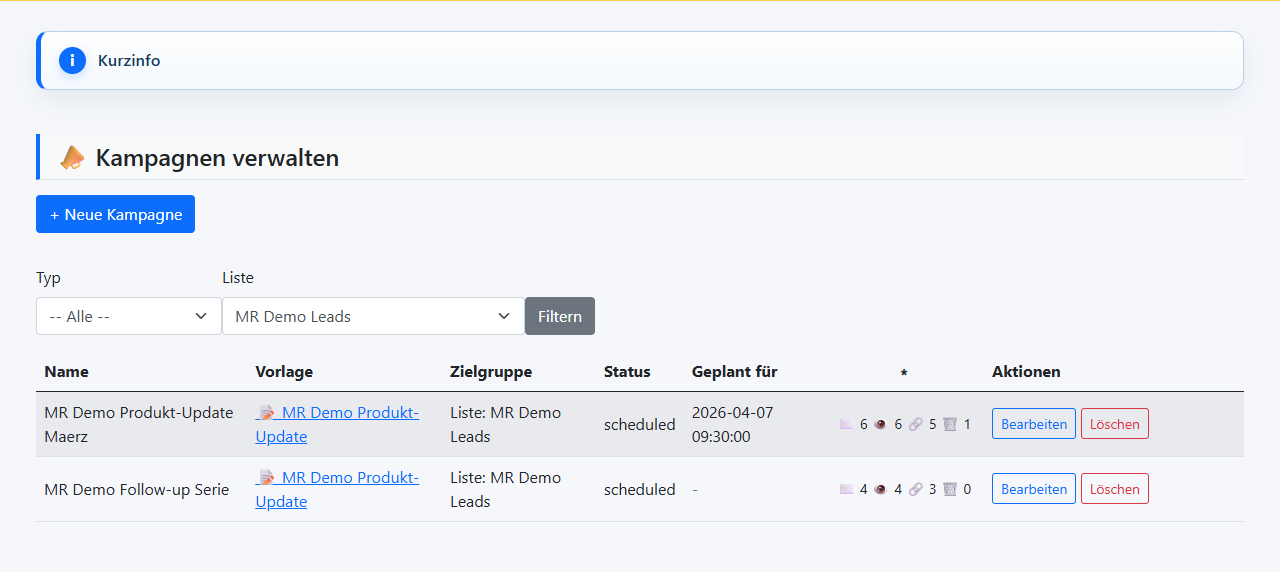Click the Neue Kampagne button

click(x=115, y=214)
